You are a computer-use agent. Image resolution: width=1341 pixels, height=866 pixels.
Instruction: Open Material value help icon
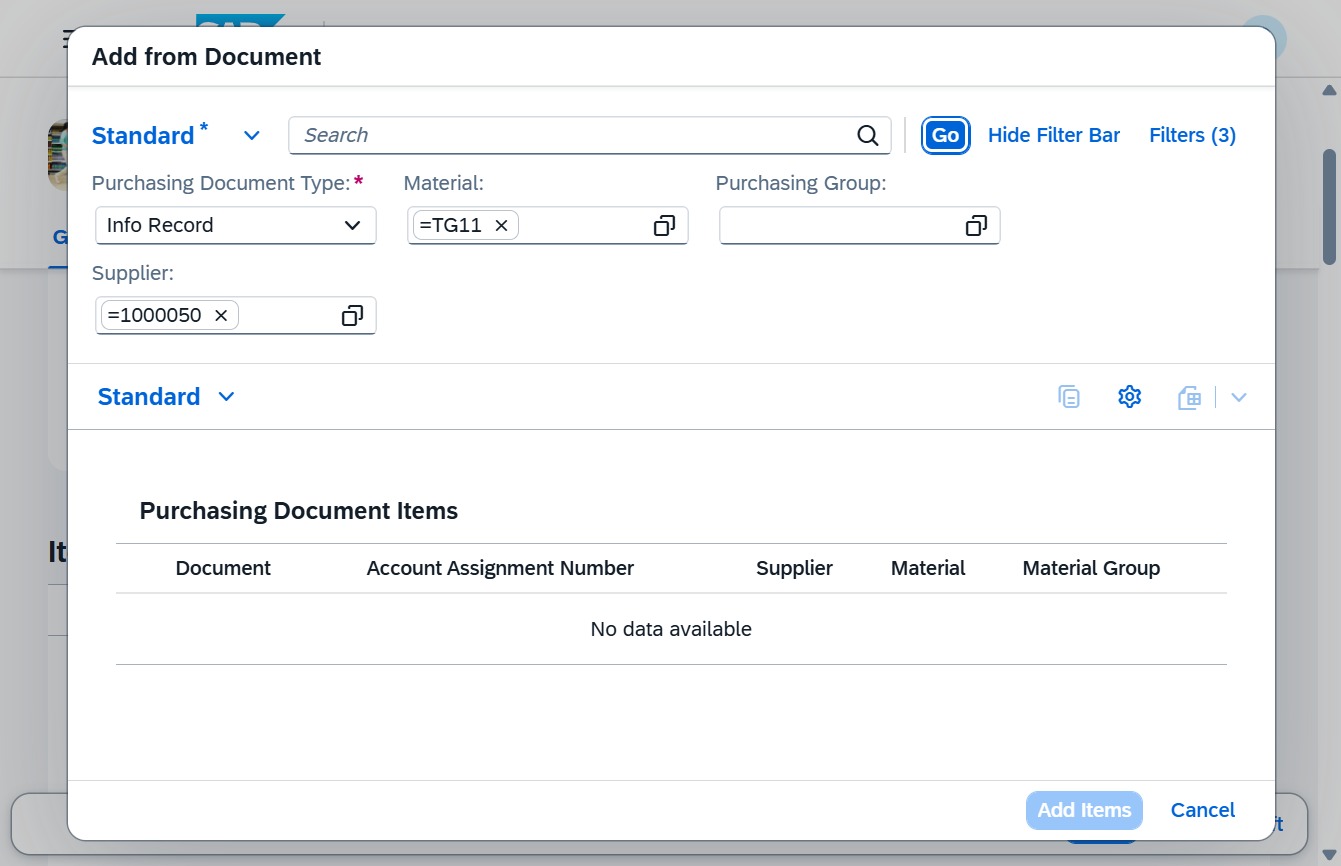click(x=664, y=226)
